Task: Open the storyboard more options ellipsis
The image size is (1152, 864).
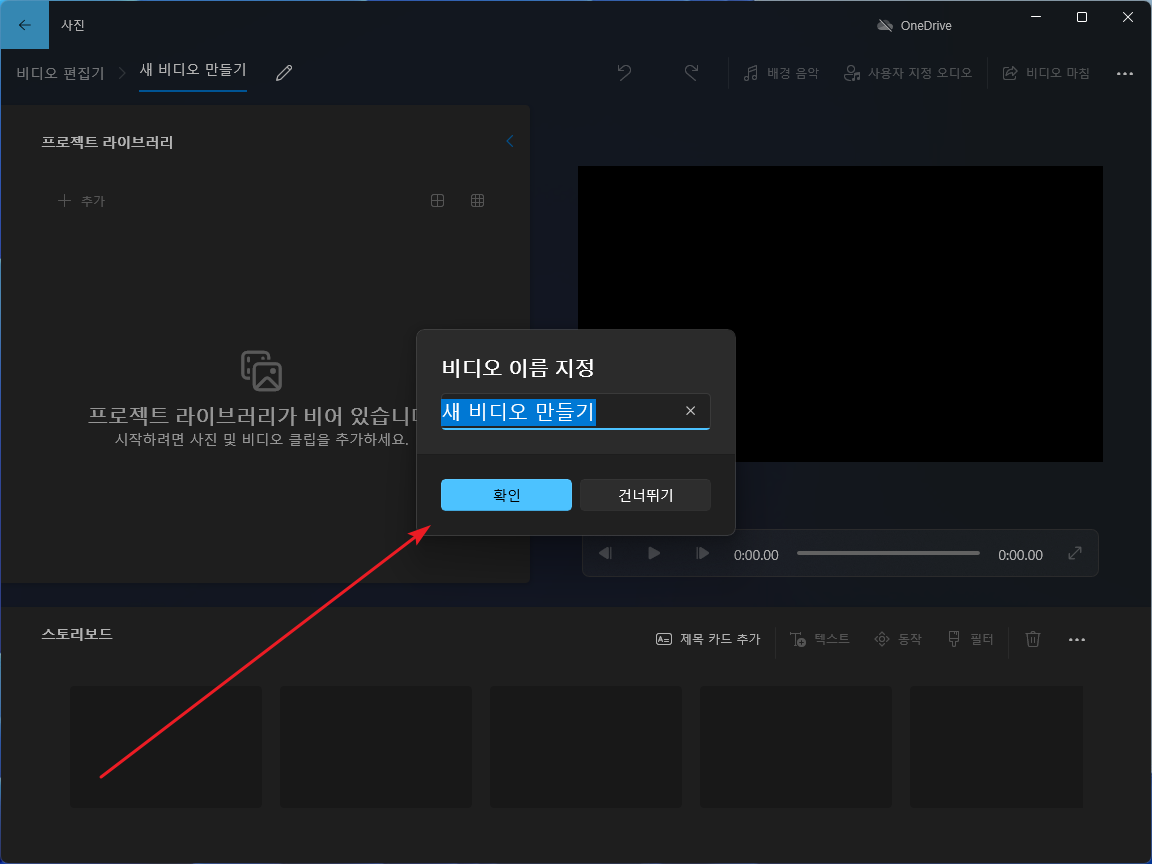Action: pos(1077,640)
